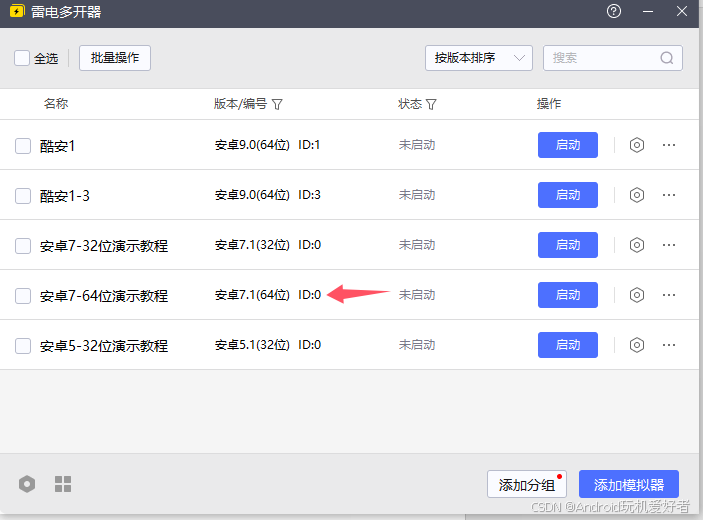The width and height of the screenshot is (703, 520).
Task: Open the help question mark icon
Action: coord(614,11)
